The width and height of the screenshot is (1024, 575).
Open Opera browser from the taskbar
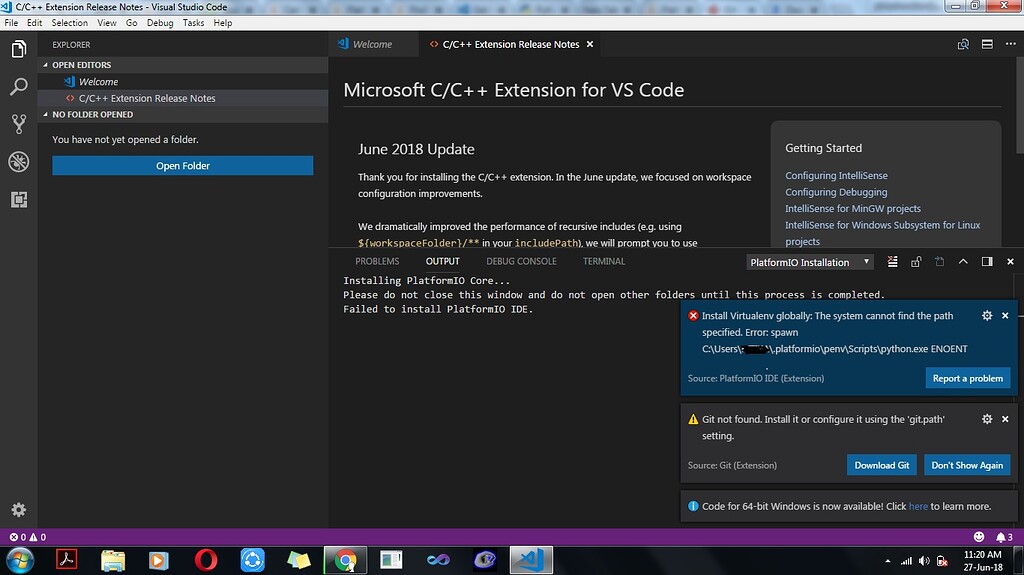[206, 560]
